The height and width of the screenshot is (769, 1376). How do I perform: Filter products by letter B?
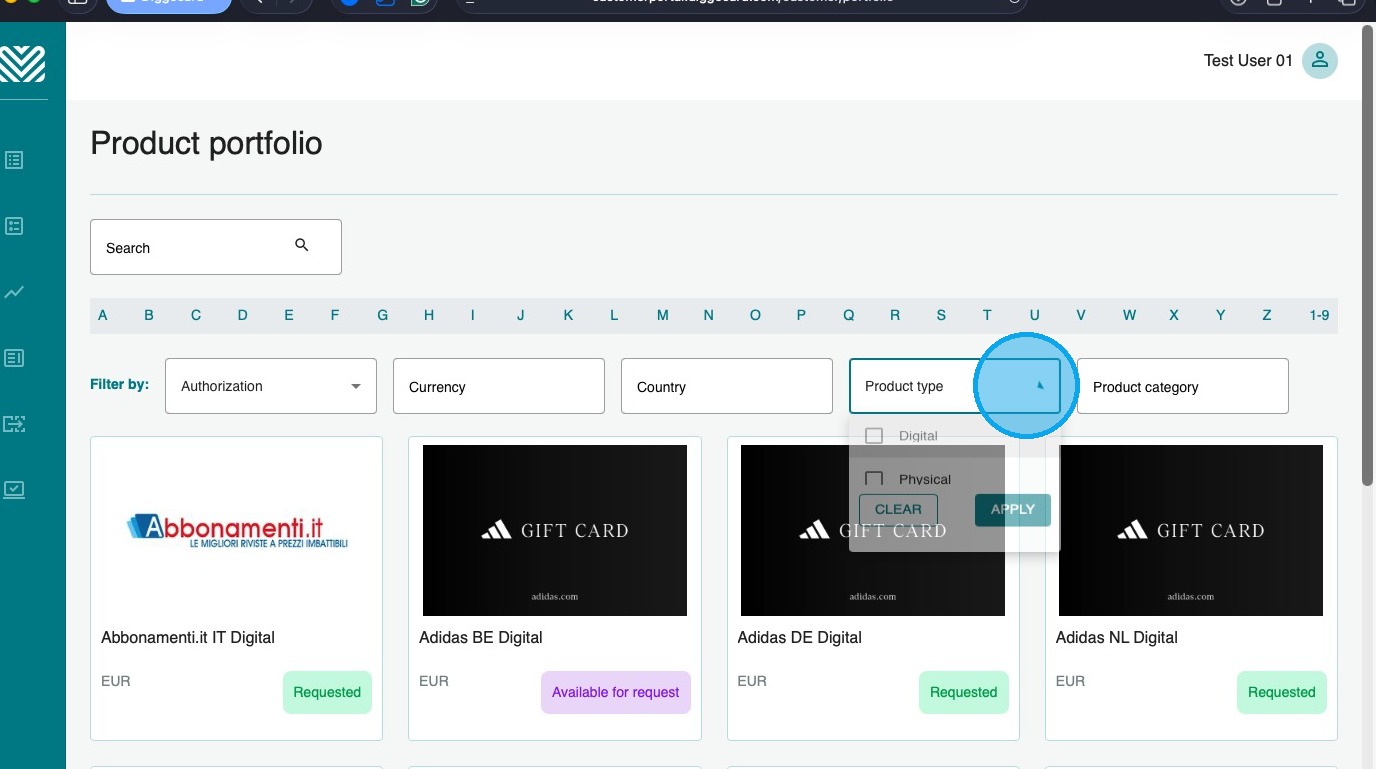click(x=149, y=315)
